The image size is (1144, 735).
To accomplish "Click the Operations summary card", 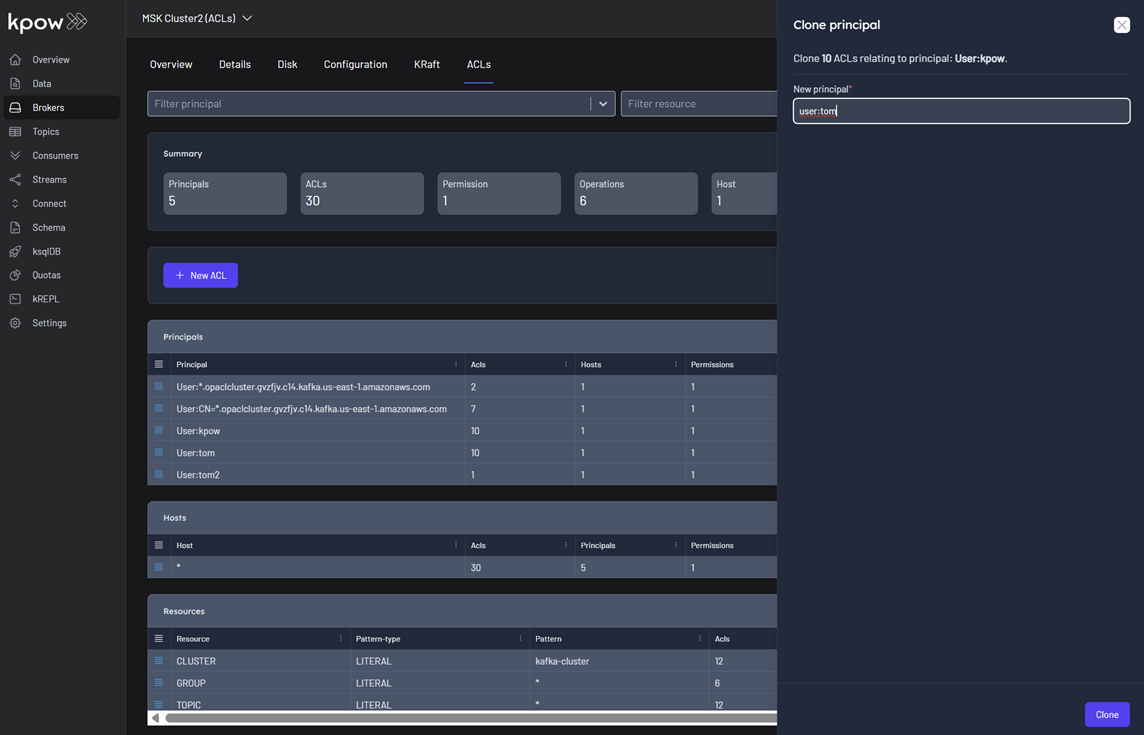I will (x=636, y=193).
